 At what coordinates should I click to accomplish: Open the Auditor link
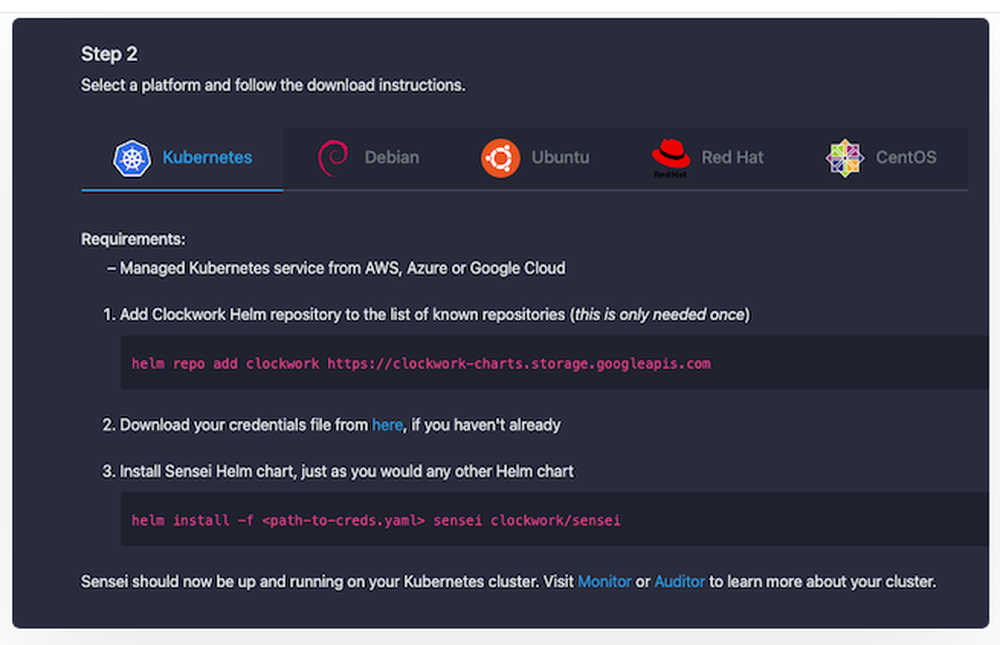[680, 582]
